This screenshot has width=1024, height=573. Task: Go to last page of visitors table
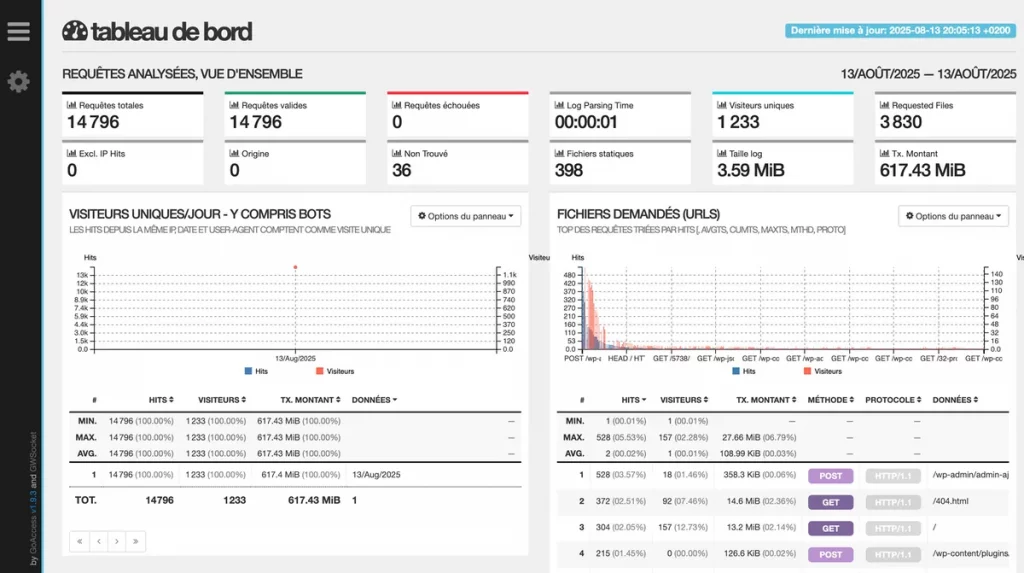[x=136, y=541]
